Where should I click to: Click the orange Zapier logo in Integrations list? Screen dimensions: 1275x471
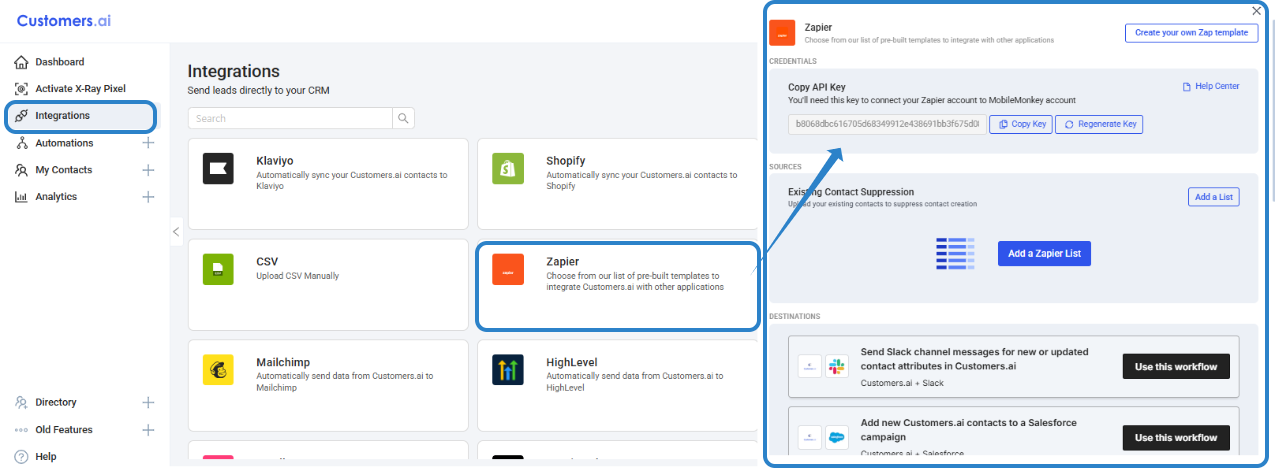pos(508,270)
